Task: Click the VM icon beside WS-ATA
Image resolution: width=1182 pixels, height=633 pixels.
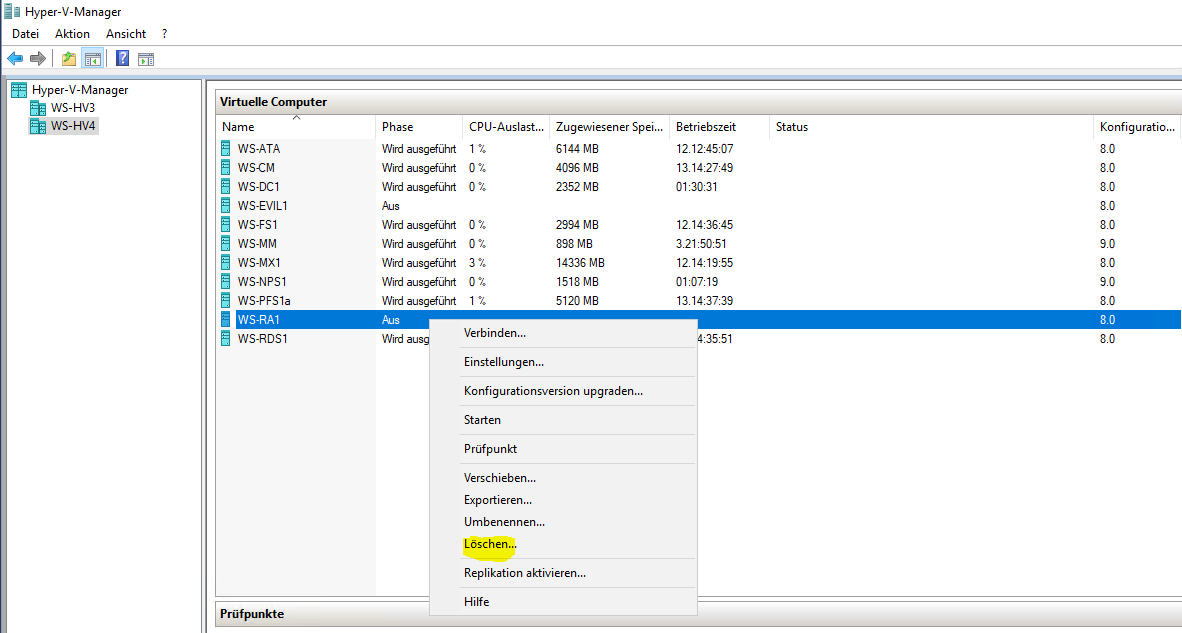Action: click(x=225, y=148)
